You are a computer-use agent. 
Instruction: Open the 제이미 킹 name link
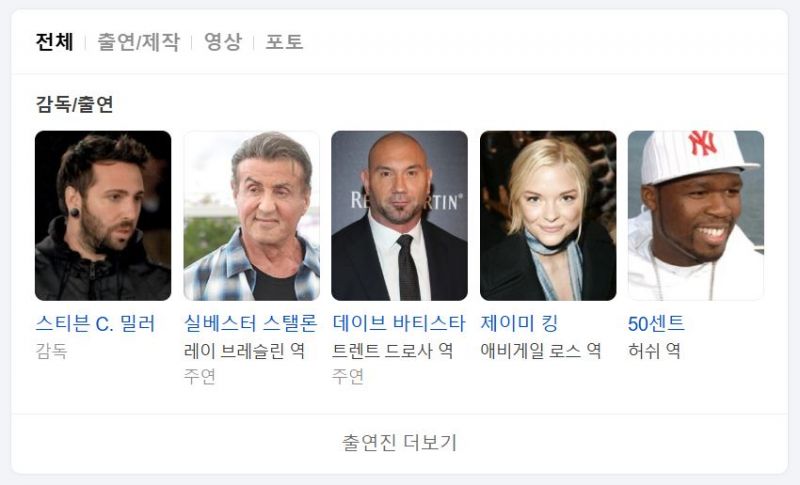pyautogui.click(x=519, y=323)
